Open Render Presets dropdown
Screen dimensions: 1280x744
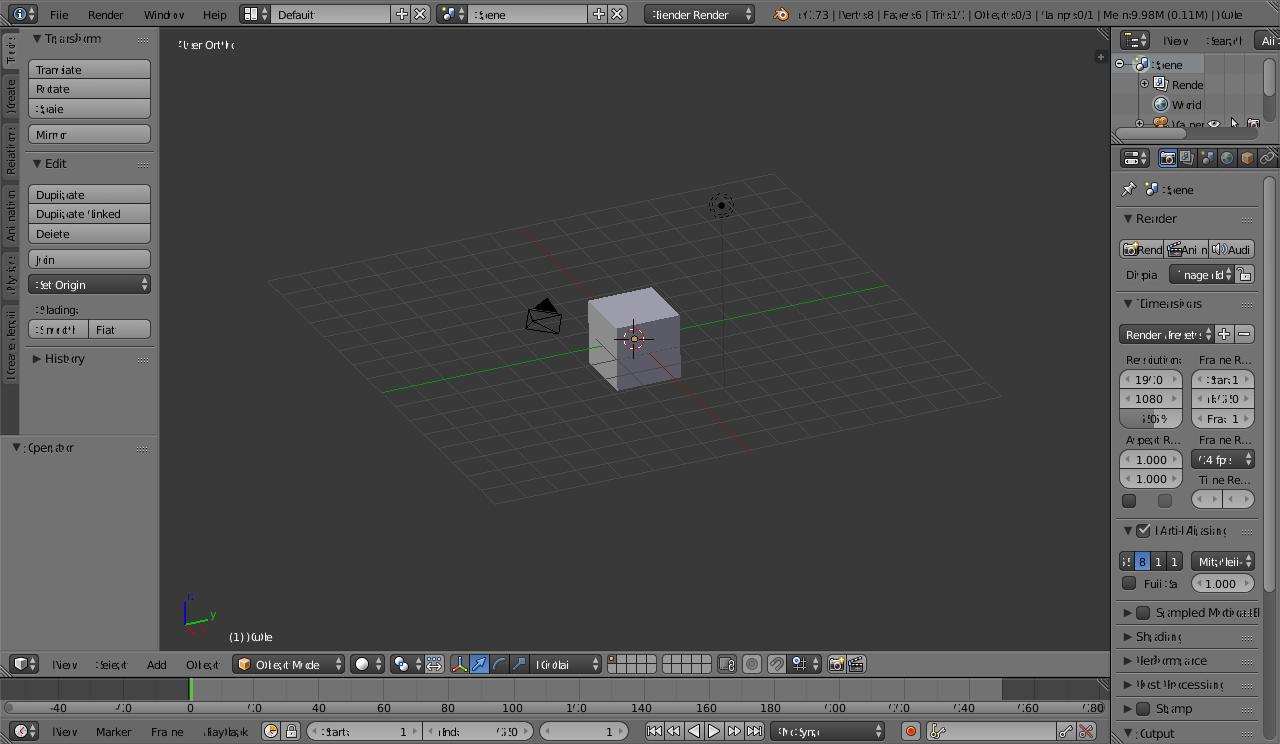(x=1166, y=334)
